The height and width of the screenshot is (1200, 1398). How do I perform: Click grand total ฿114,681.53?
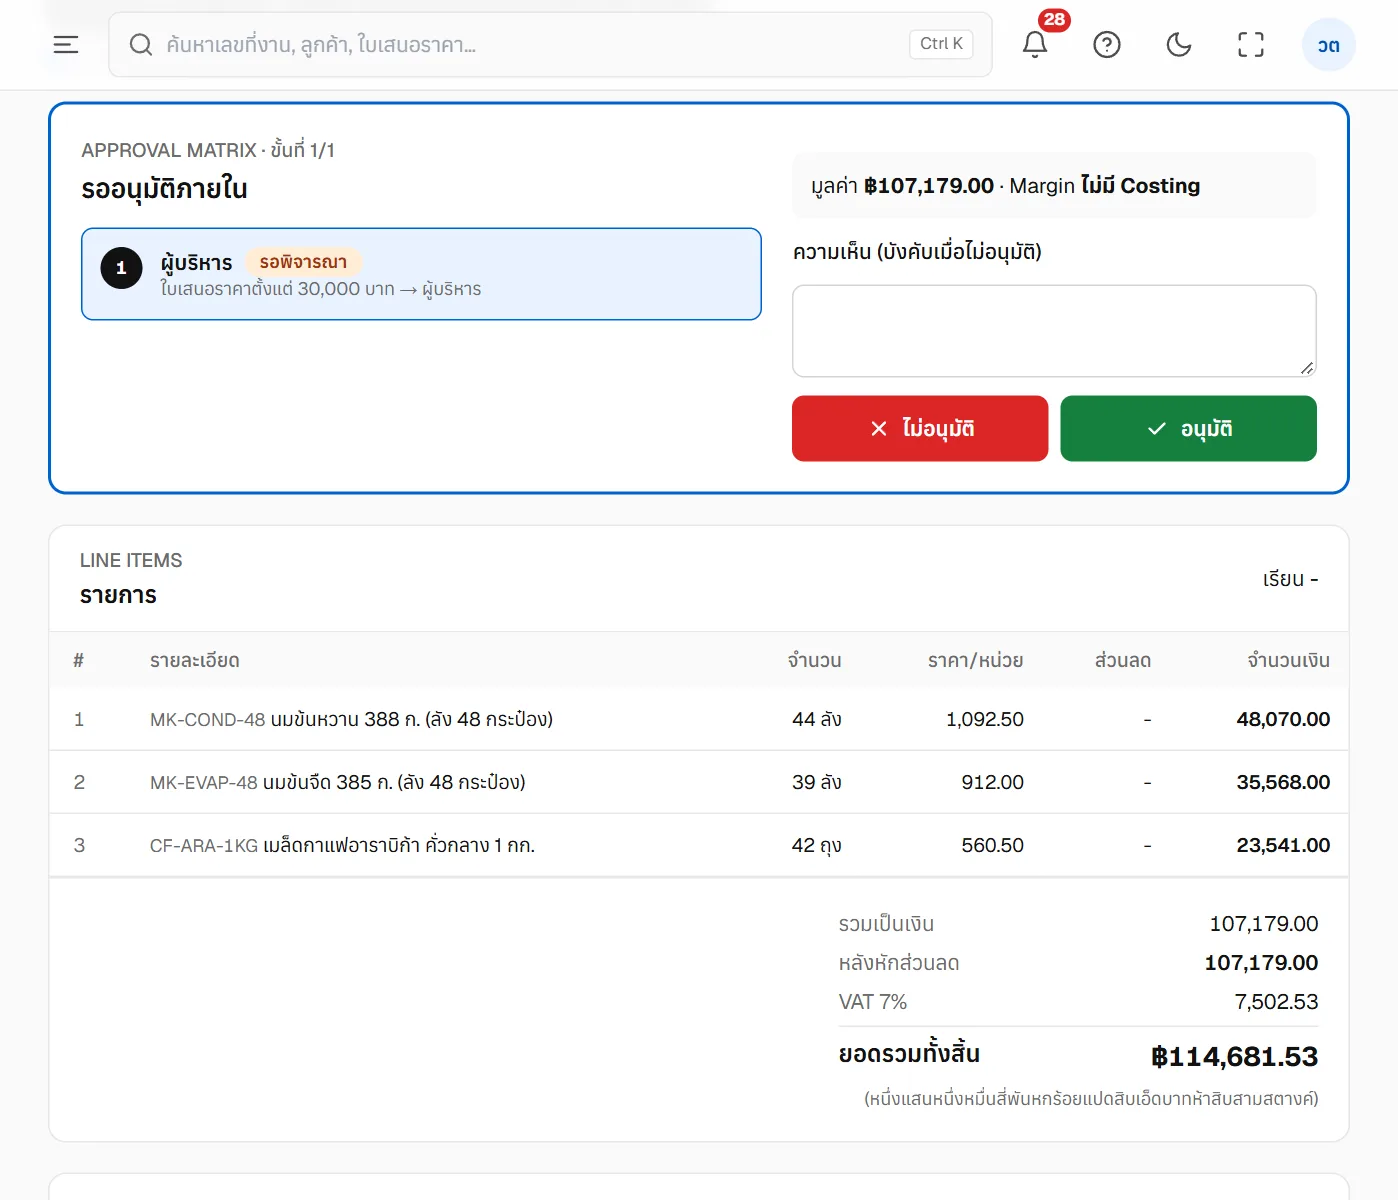click(1234, 1056)
